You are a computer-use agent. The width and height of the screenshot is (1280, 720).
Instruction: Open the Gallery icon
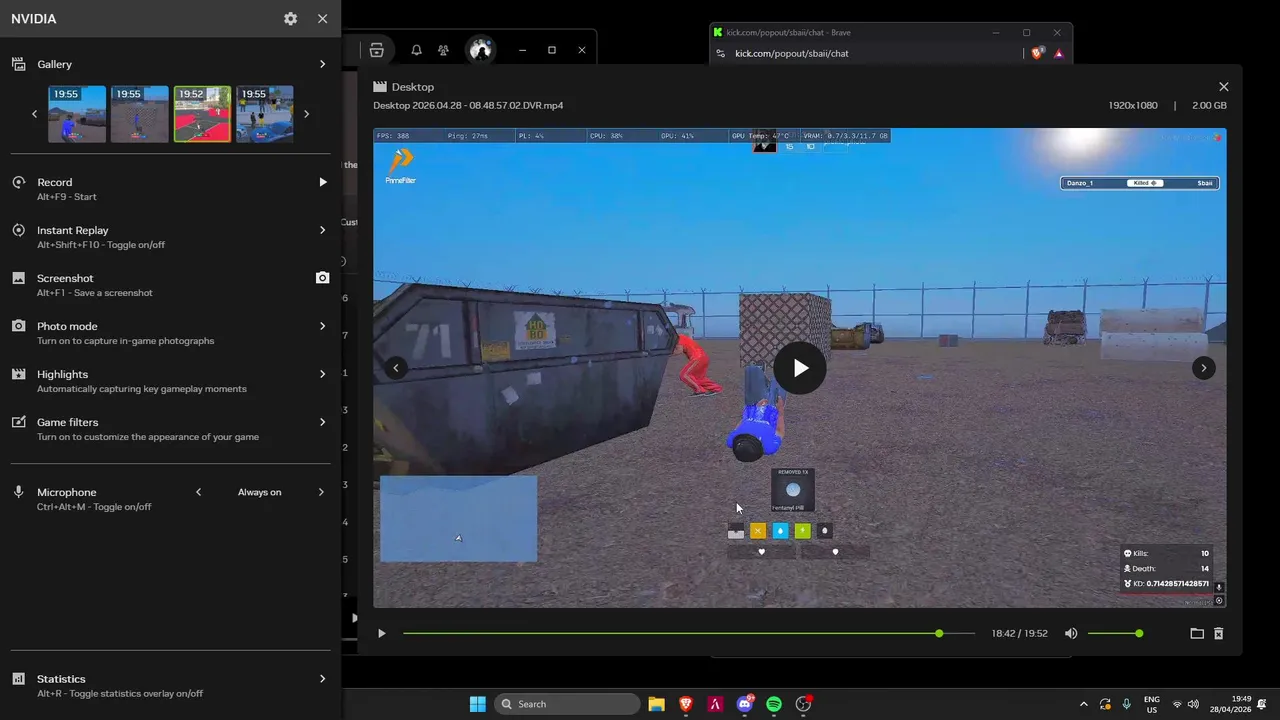pyautogui.click(x=18, y=64)
